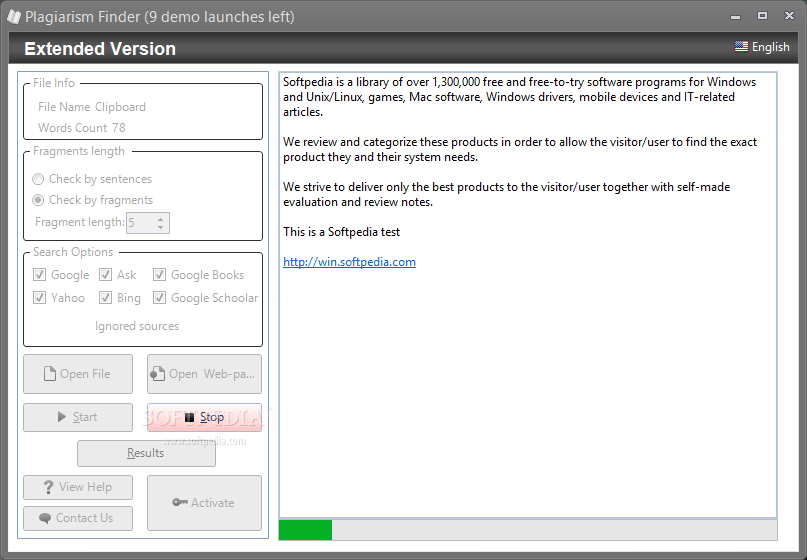The width and height of the screenshot is (807, 560).
Task: Toggle the Yahoo search checkbox
Action: (x=39, y=298)
